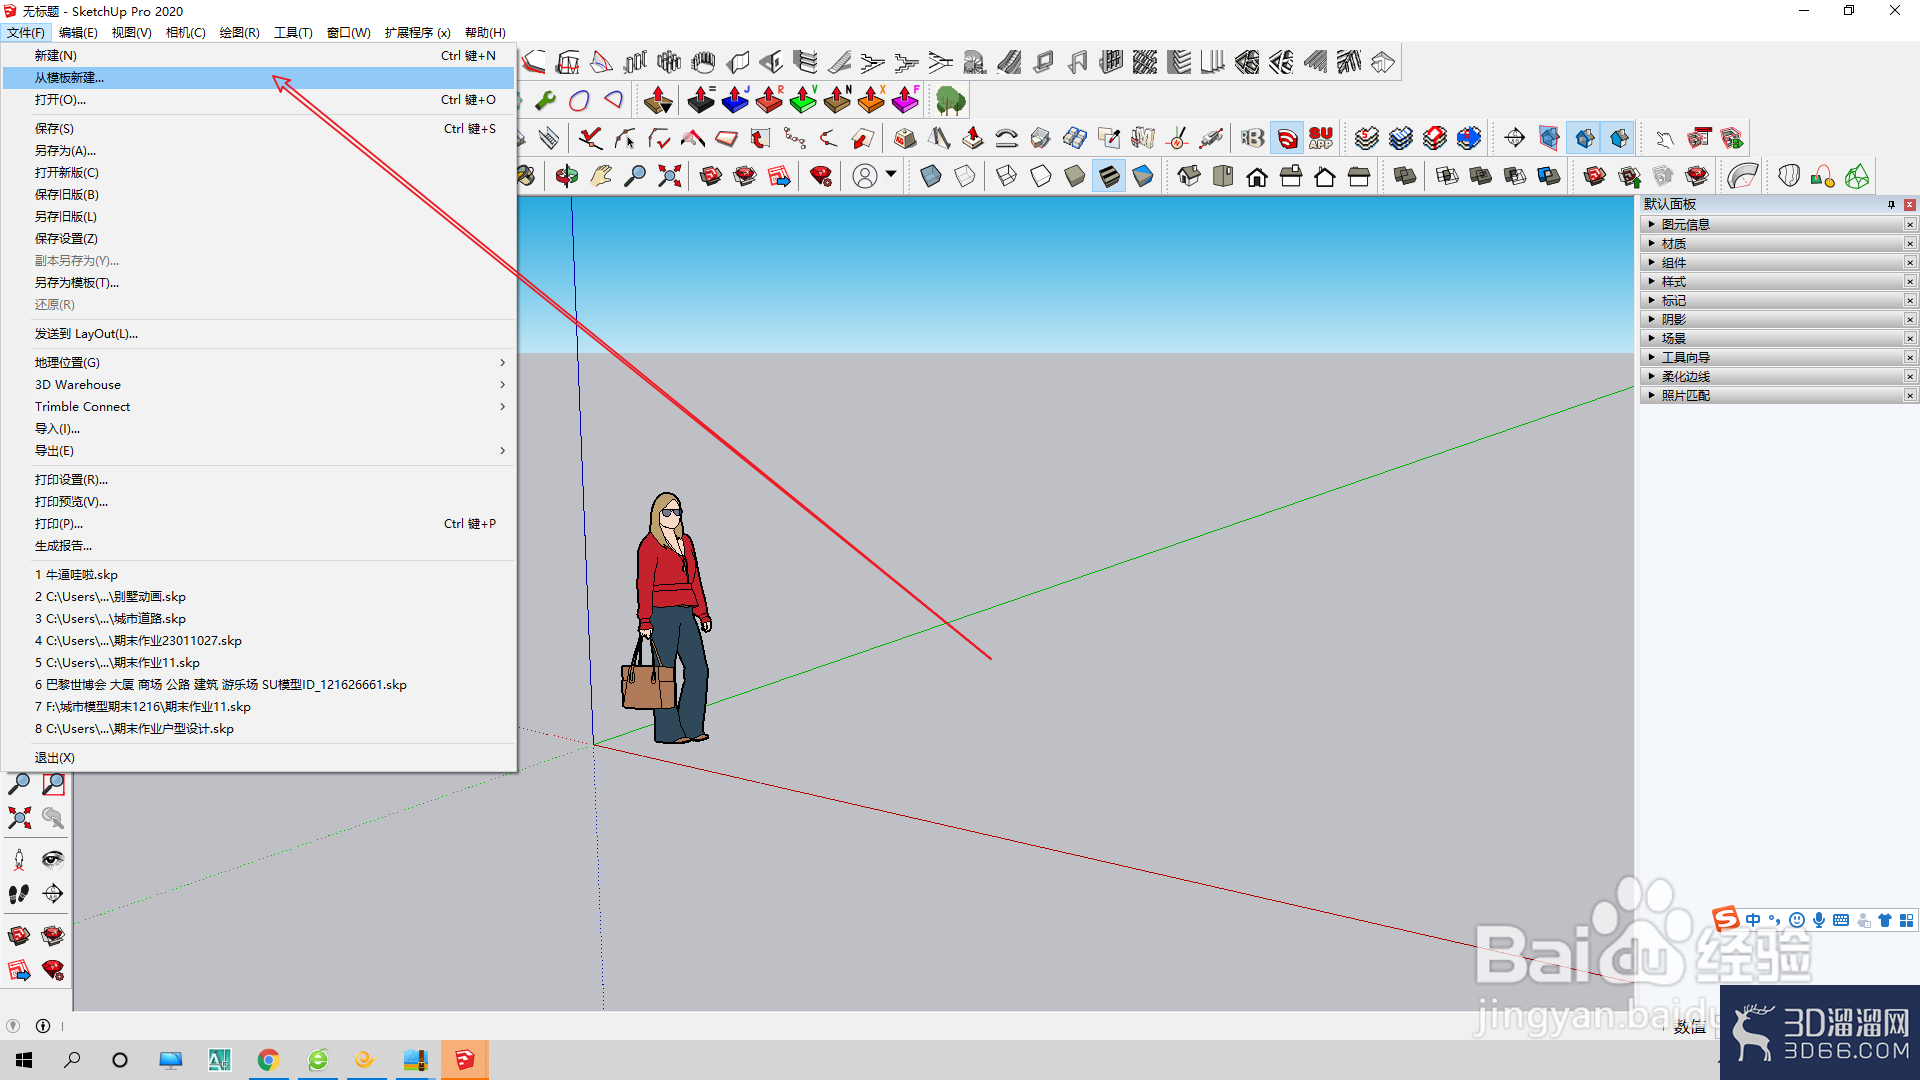Close the 工具向导 panel with its x

click(1910, 358)
